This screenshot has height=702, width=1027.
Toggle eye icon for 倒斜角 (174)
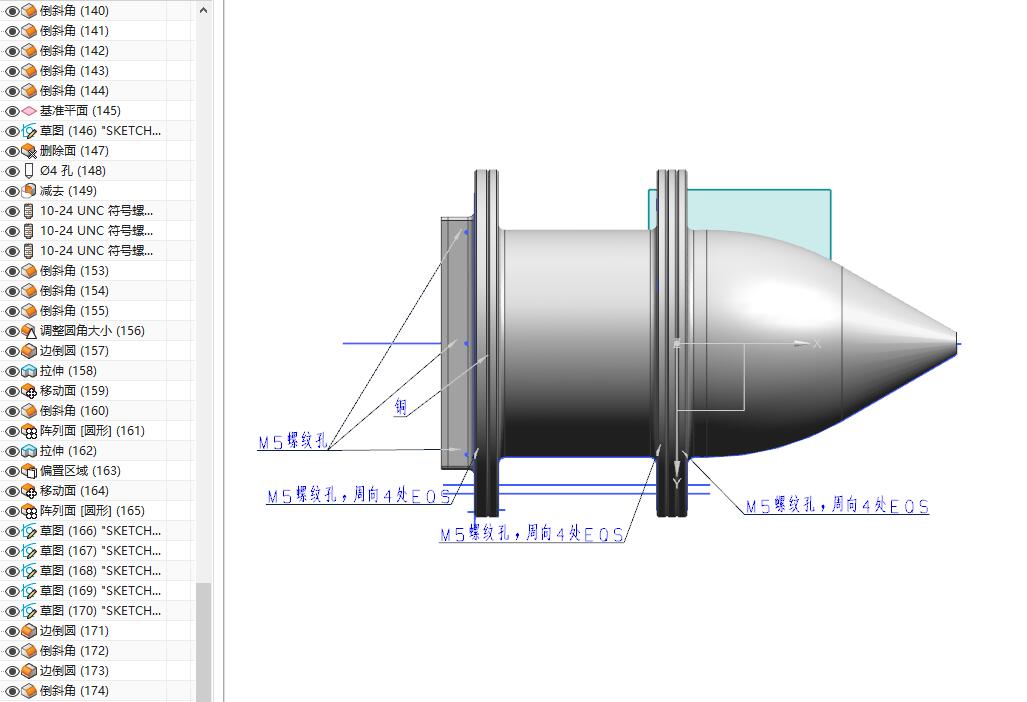coord(12,691)
